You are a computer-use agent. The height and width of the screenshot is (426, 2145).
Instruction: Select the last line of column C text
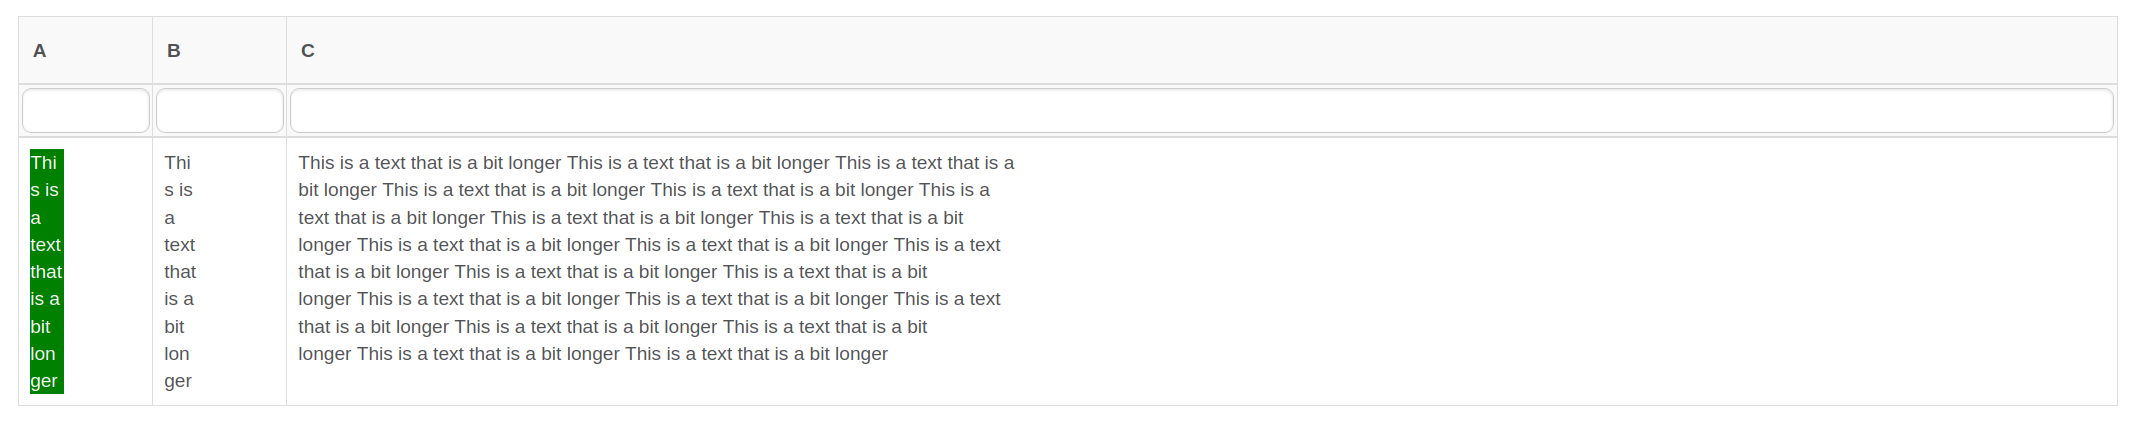click(x=593, y=354)
